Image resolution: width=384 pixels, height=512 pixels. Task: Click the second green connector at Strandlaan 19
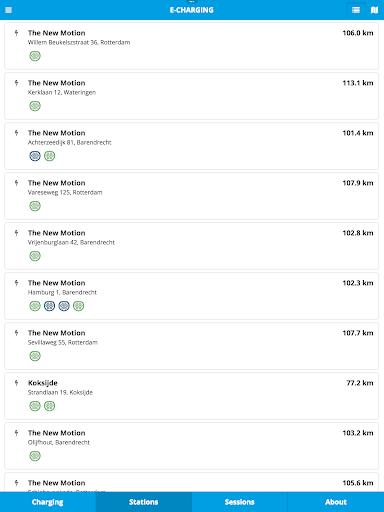click(50, 406)
